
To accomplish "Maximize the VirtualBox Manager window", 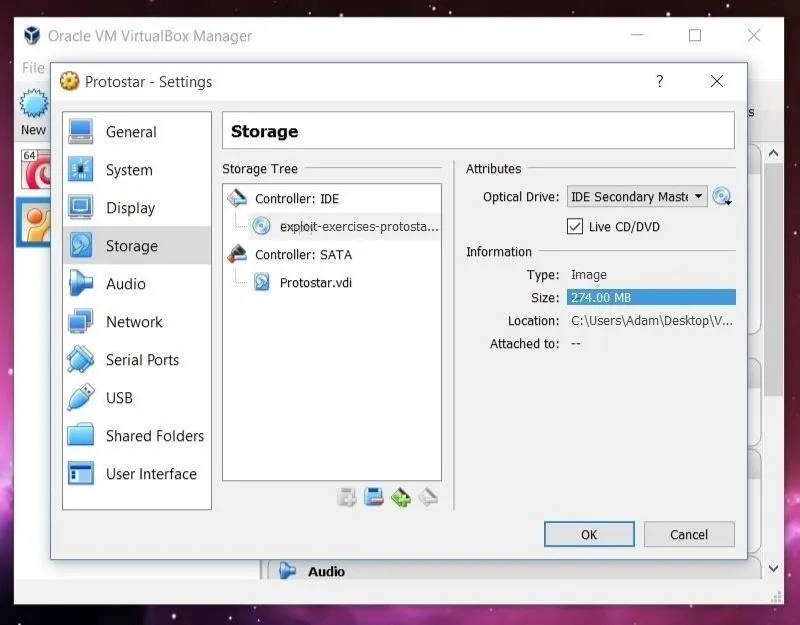I will click(695, 35).
